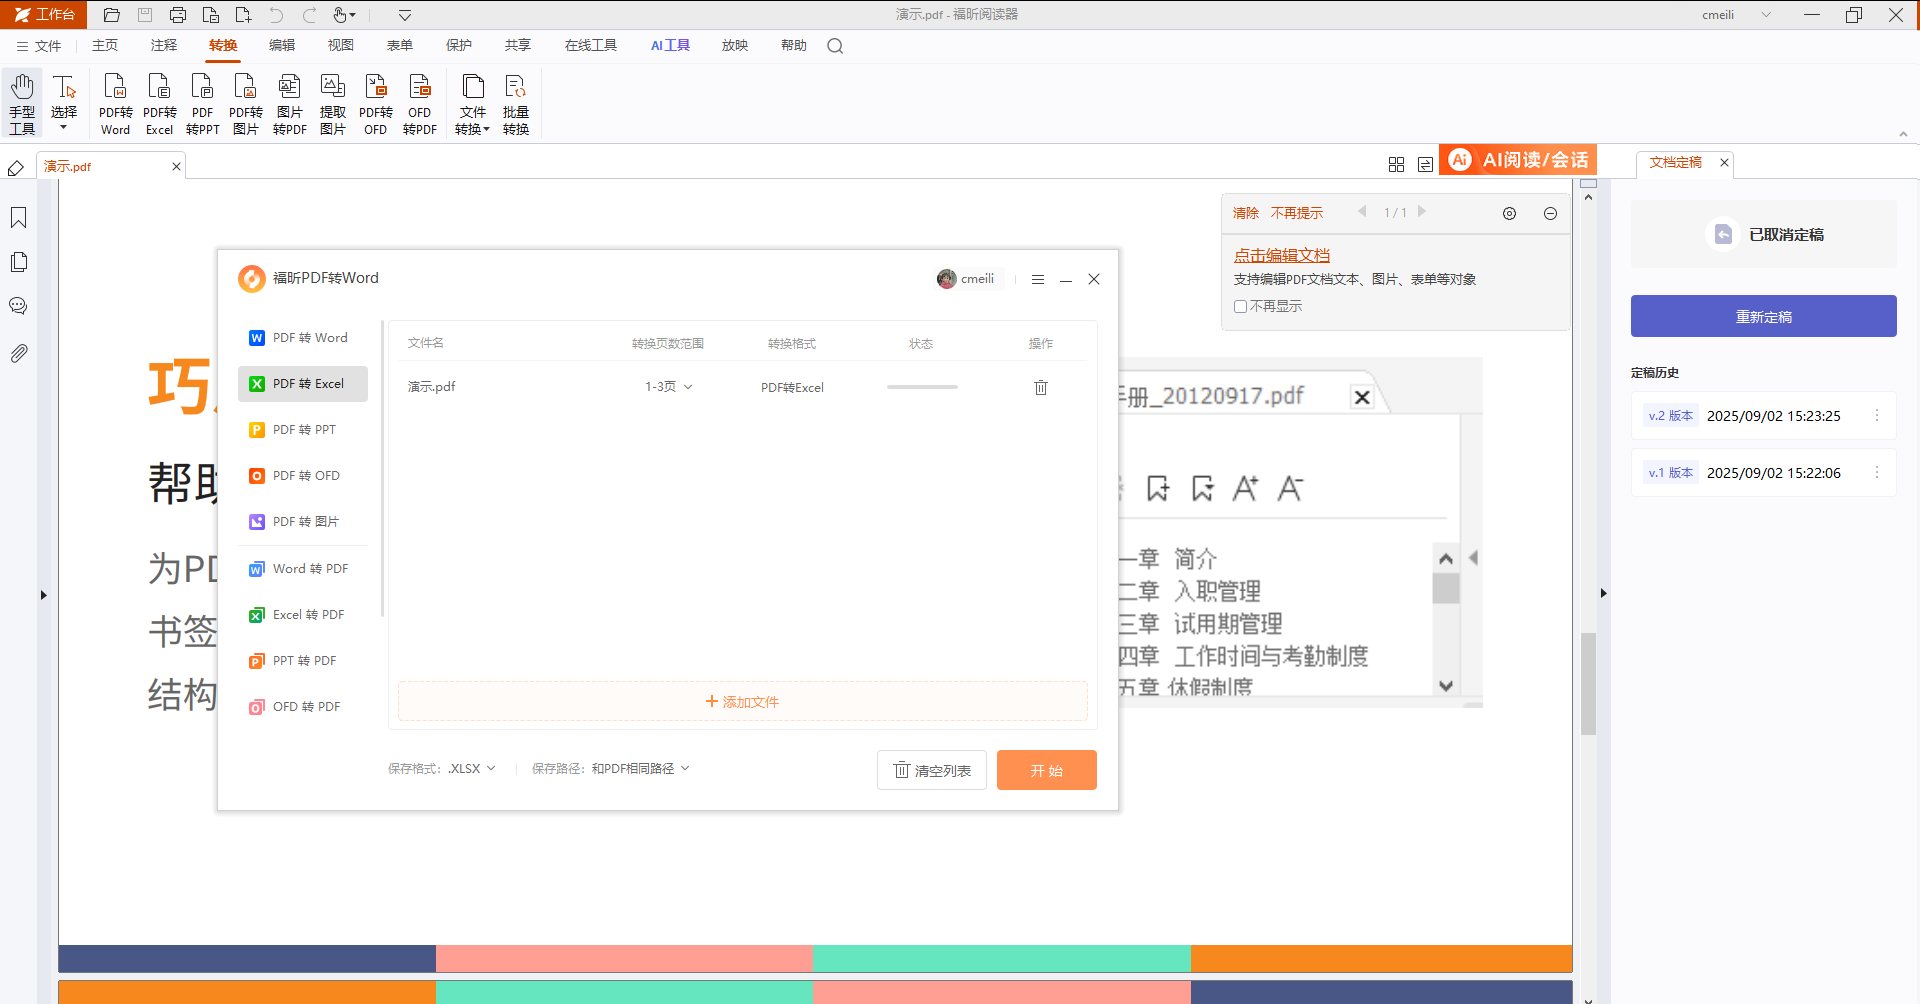This screenshot has height=1004, width=1920.
Task: Switch to the 保护 tab
Action: 459,46
